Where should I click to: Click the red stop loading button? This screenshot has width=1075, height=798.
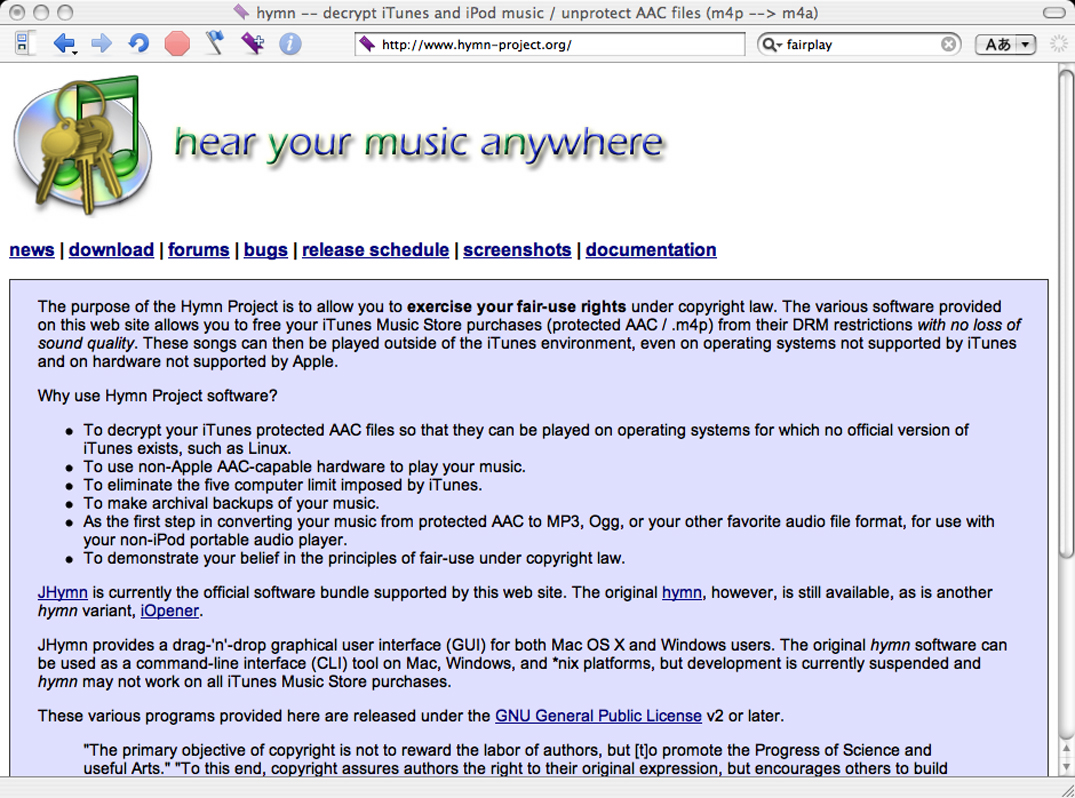[177, 44]
